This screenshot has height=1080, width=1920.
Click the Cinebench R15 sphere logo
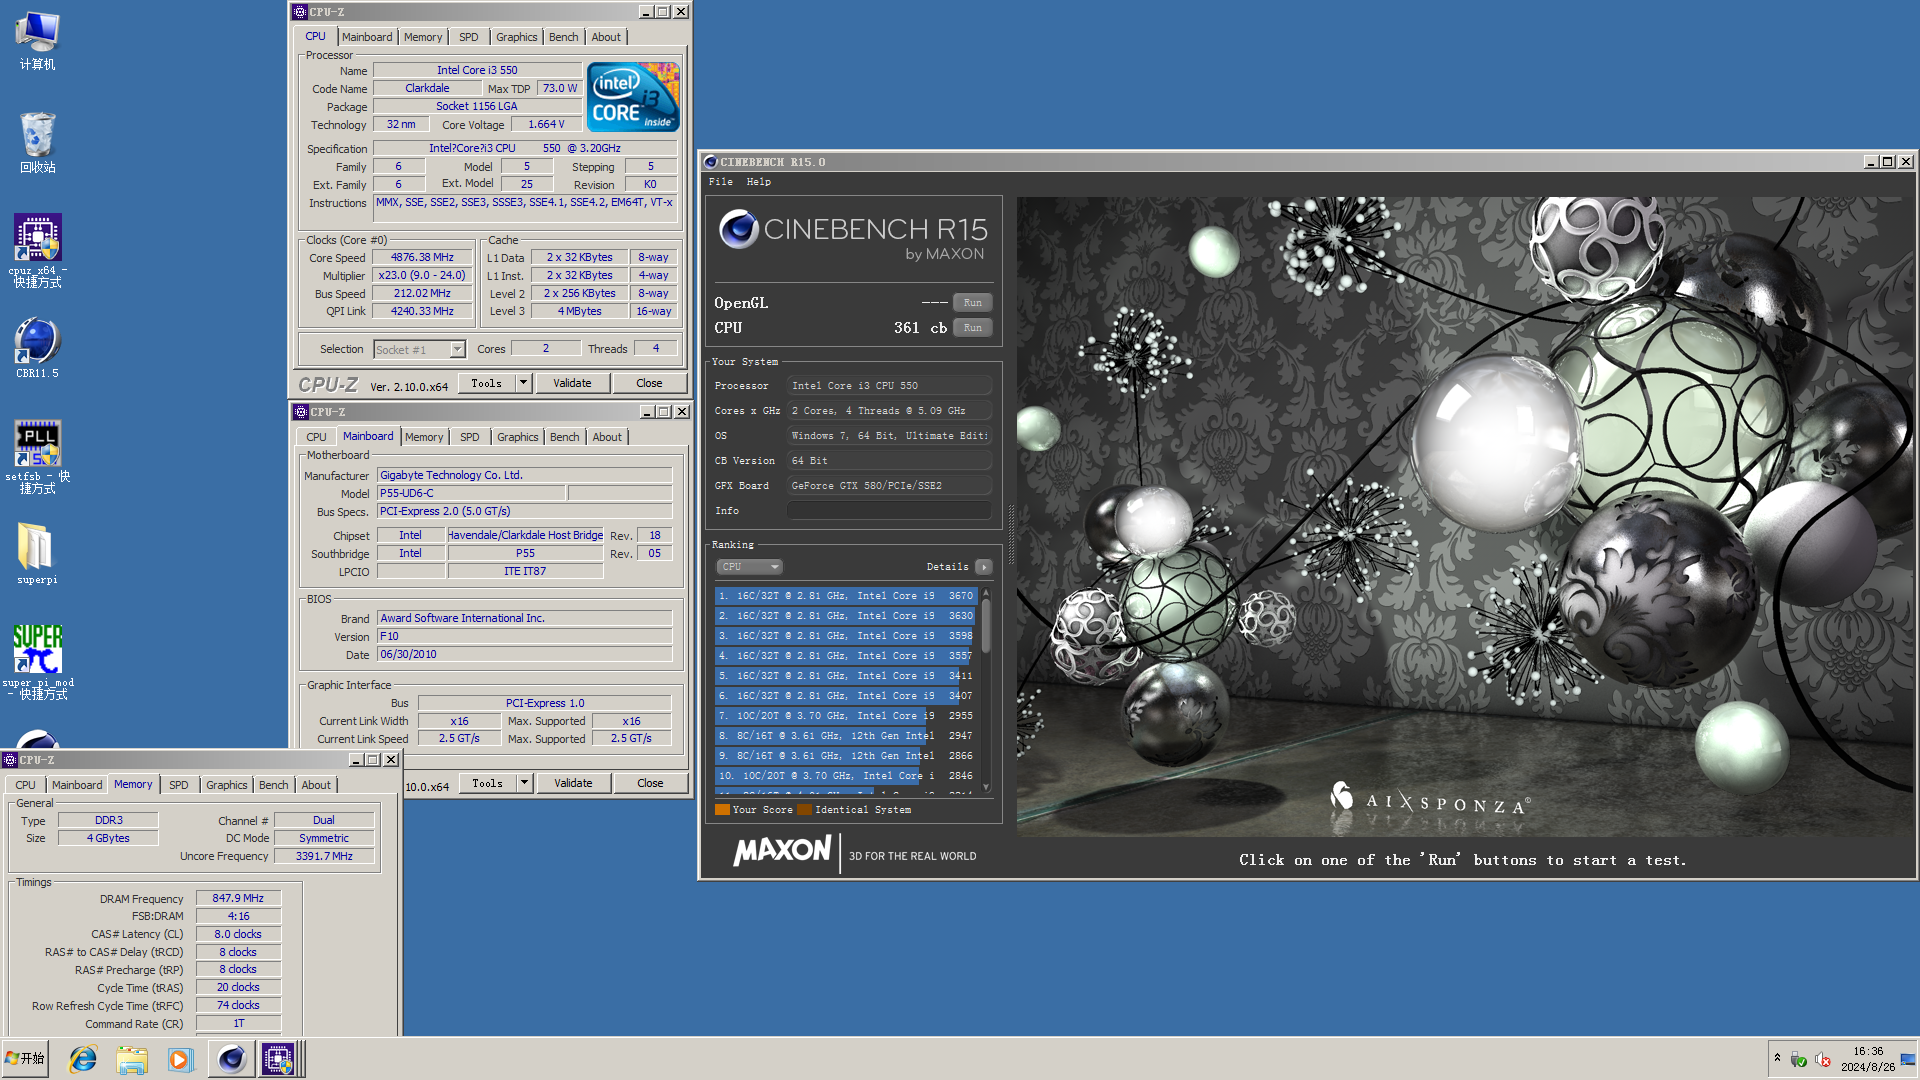point(738,229)
